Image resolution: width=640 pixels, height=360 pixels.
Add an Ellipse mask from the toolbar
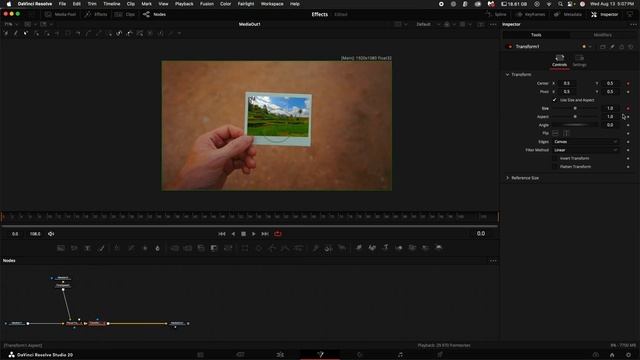259,248
